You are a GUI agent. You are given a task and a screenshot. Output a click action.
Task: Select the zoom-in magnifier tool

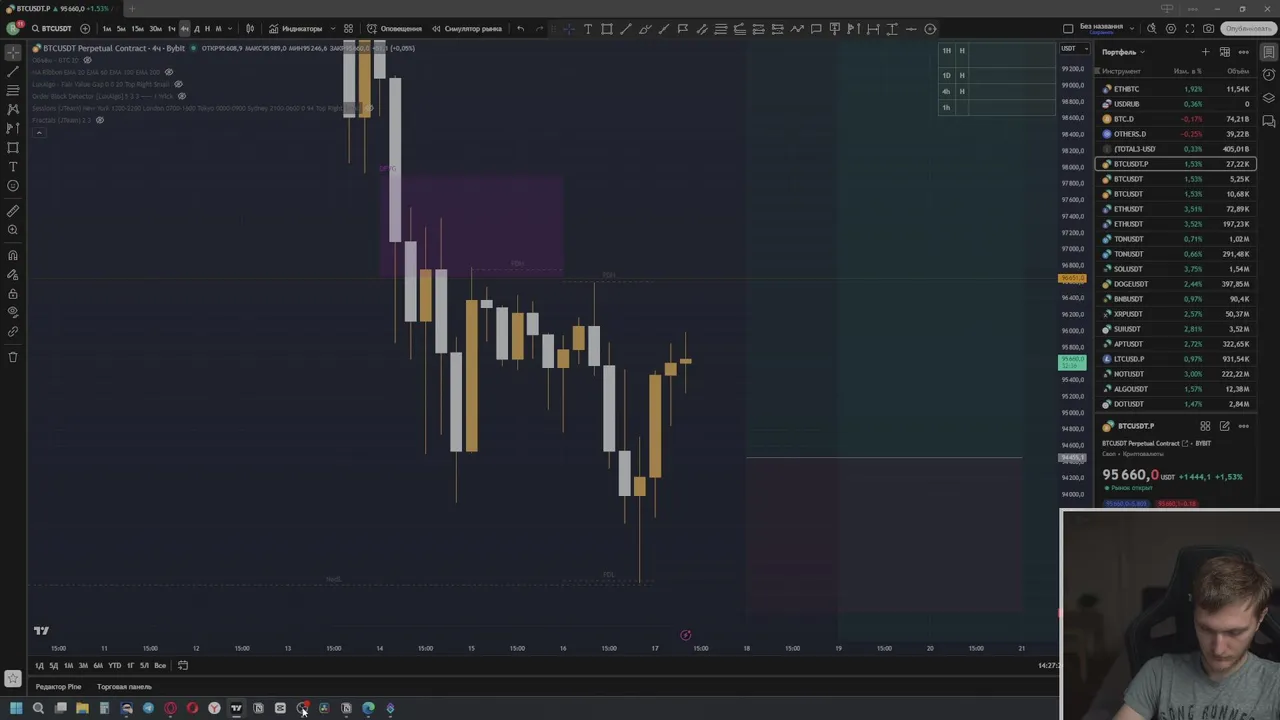pyautogui.click(x=13, y=230)
